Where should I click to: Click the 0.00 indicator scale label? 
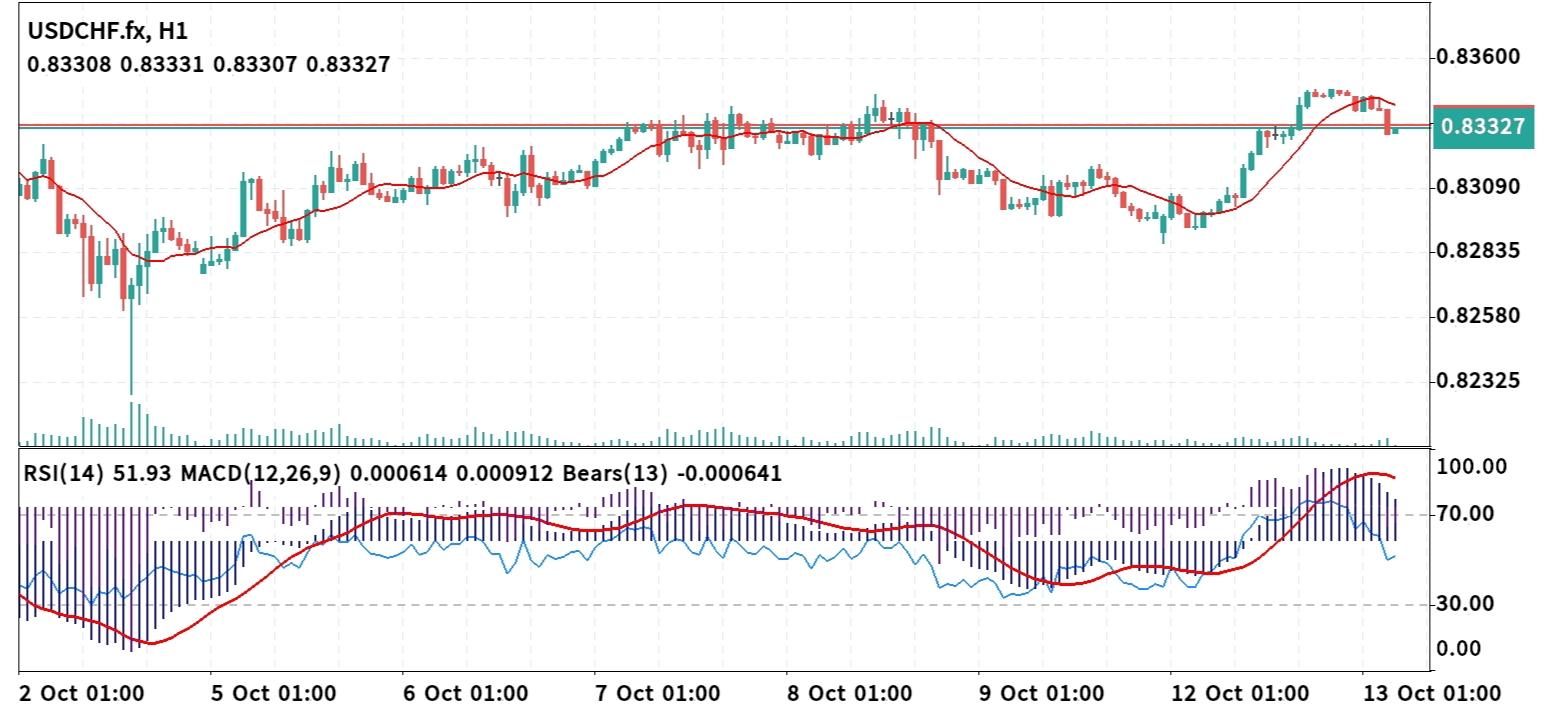(x=1460, y=649)
